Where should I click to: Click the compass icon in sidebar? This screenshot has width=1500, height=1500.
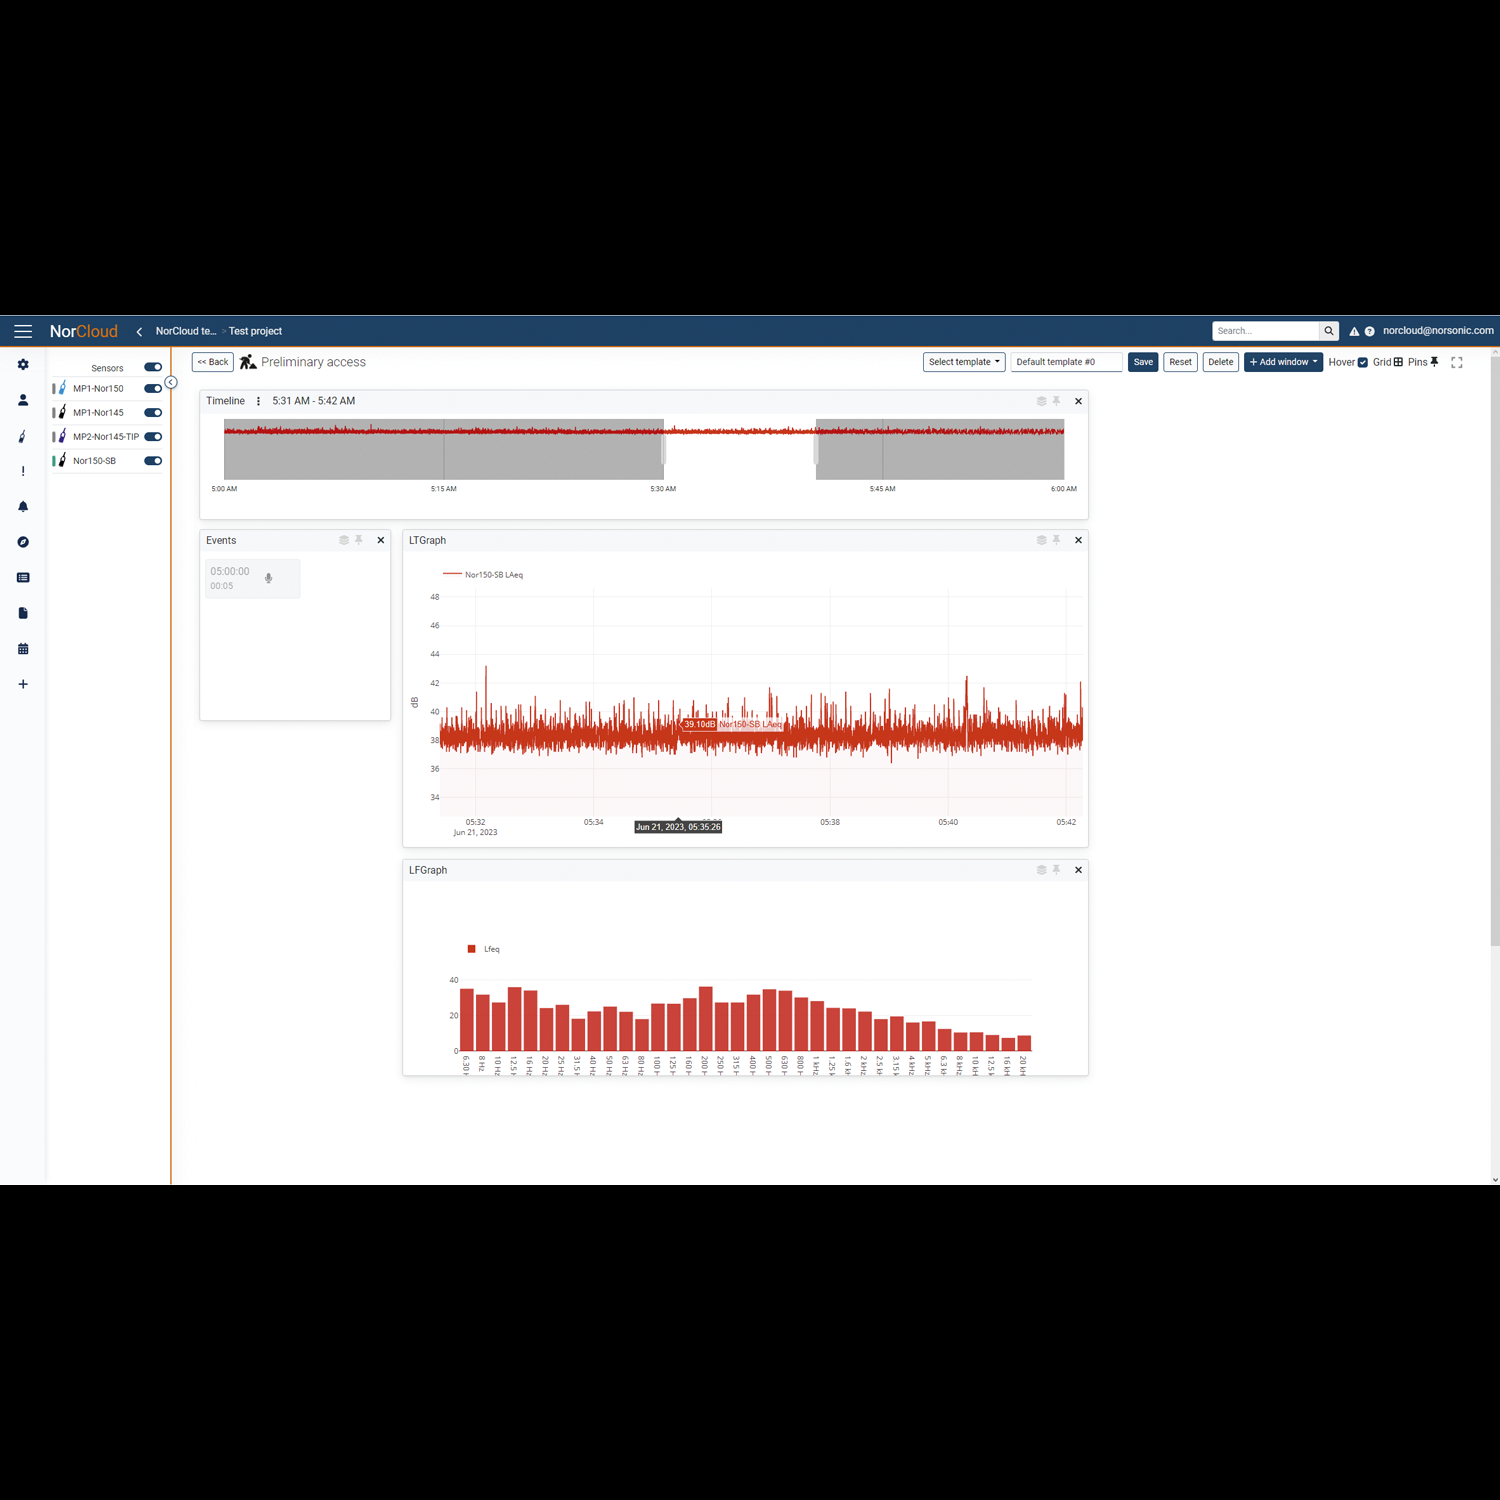click(x=23, y=542)
